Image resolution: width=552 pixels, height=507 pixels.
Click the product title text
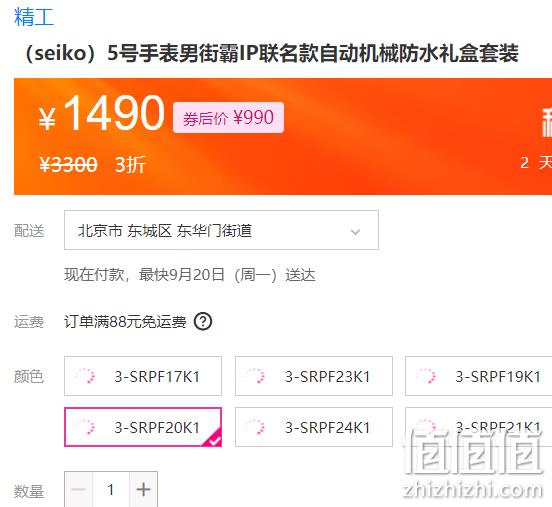(x=272, y=54)
